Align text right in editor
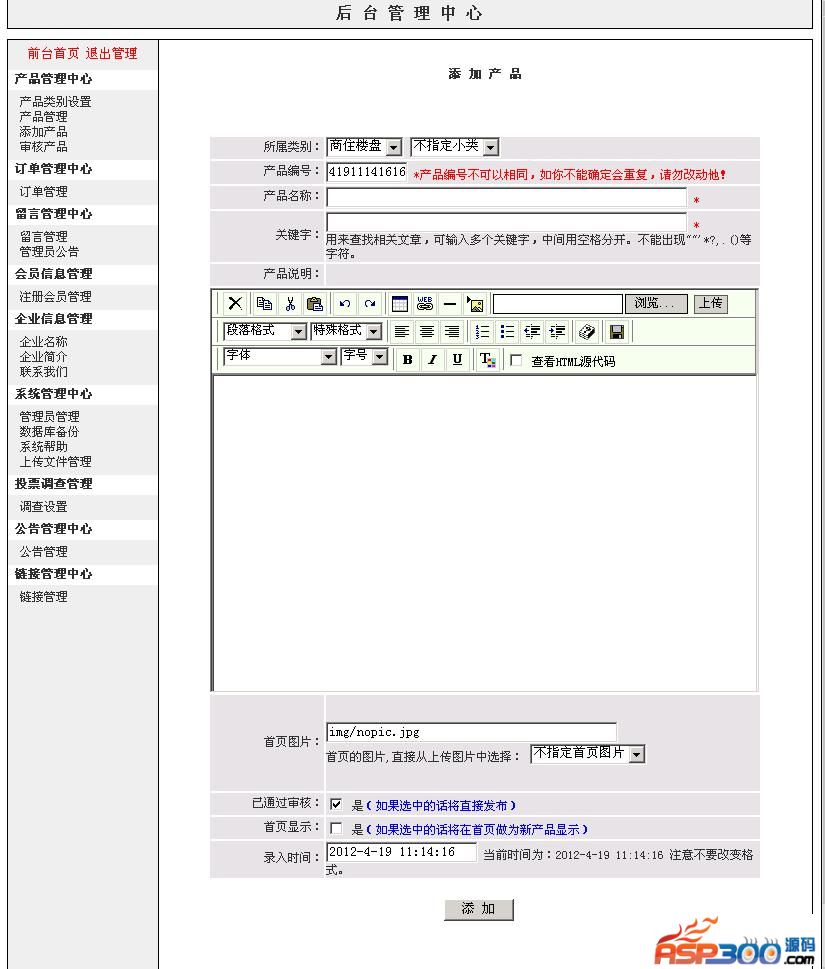Screen dimensions: 825x969 (452, 332)
